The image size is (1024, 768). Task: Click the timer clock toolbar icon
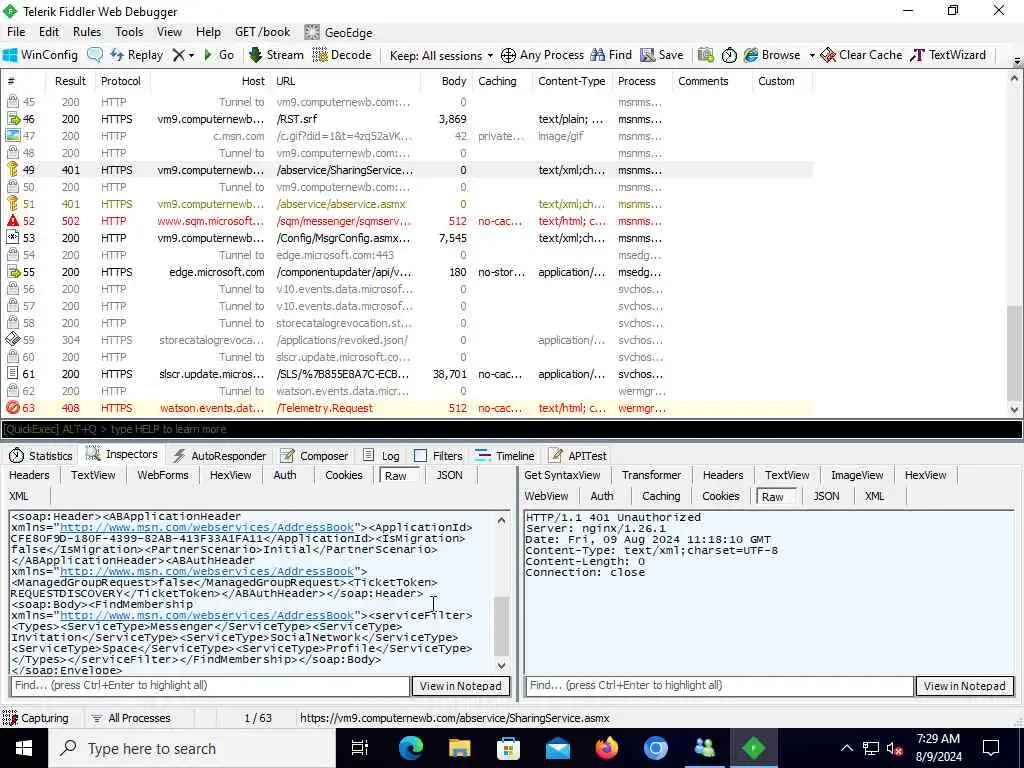click(729, 56)
